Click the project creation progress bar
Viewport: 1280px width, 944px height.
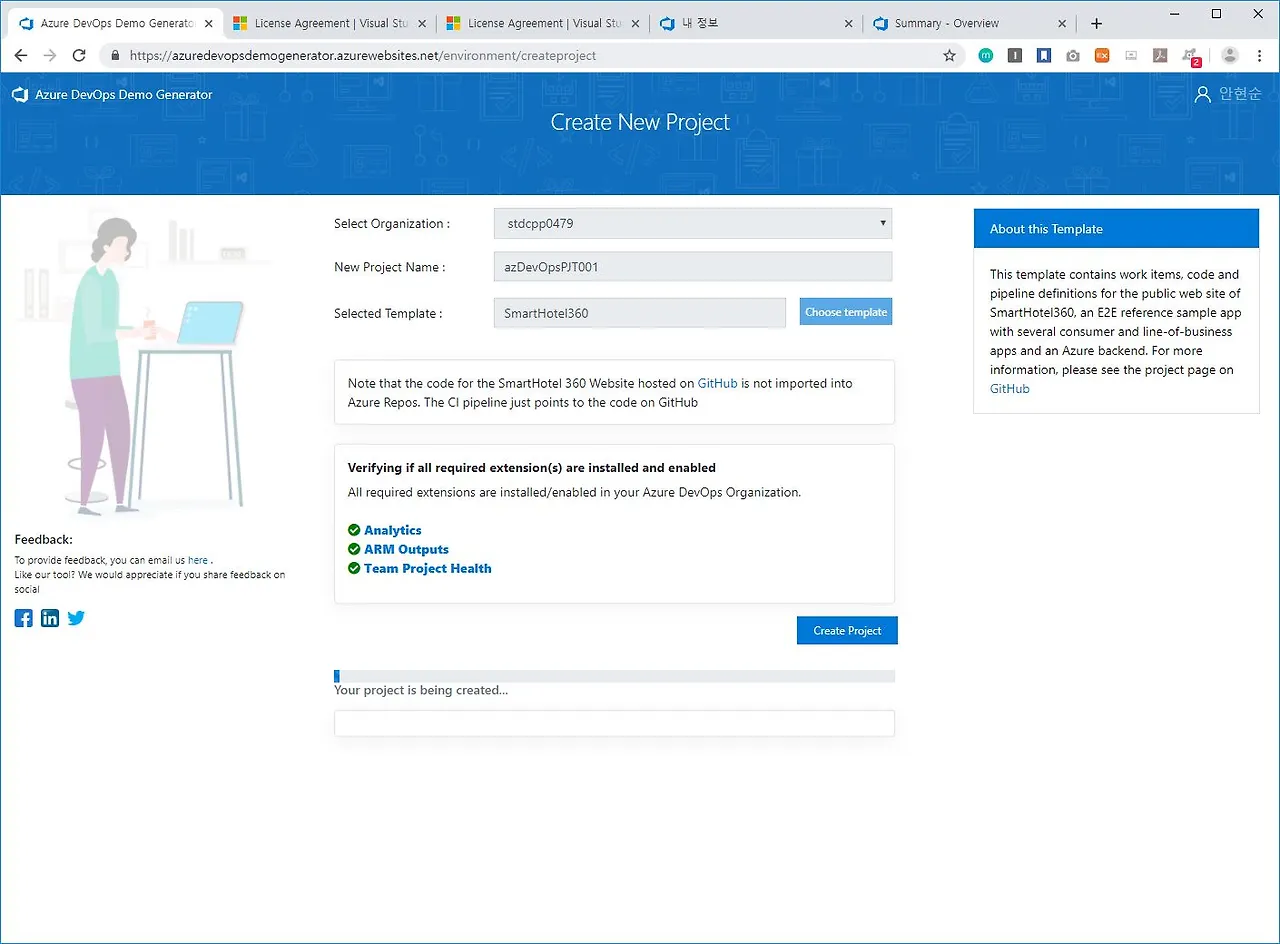pos(614,676)
